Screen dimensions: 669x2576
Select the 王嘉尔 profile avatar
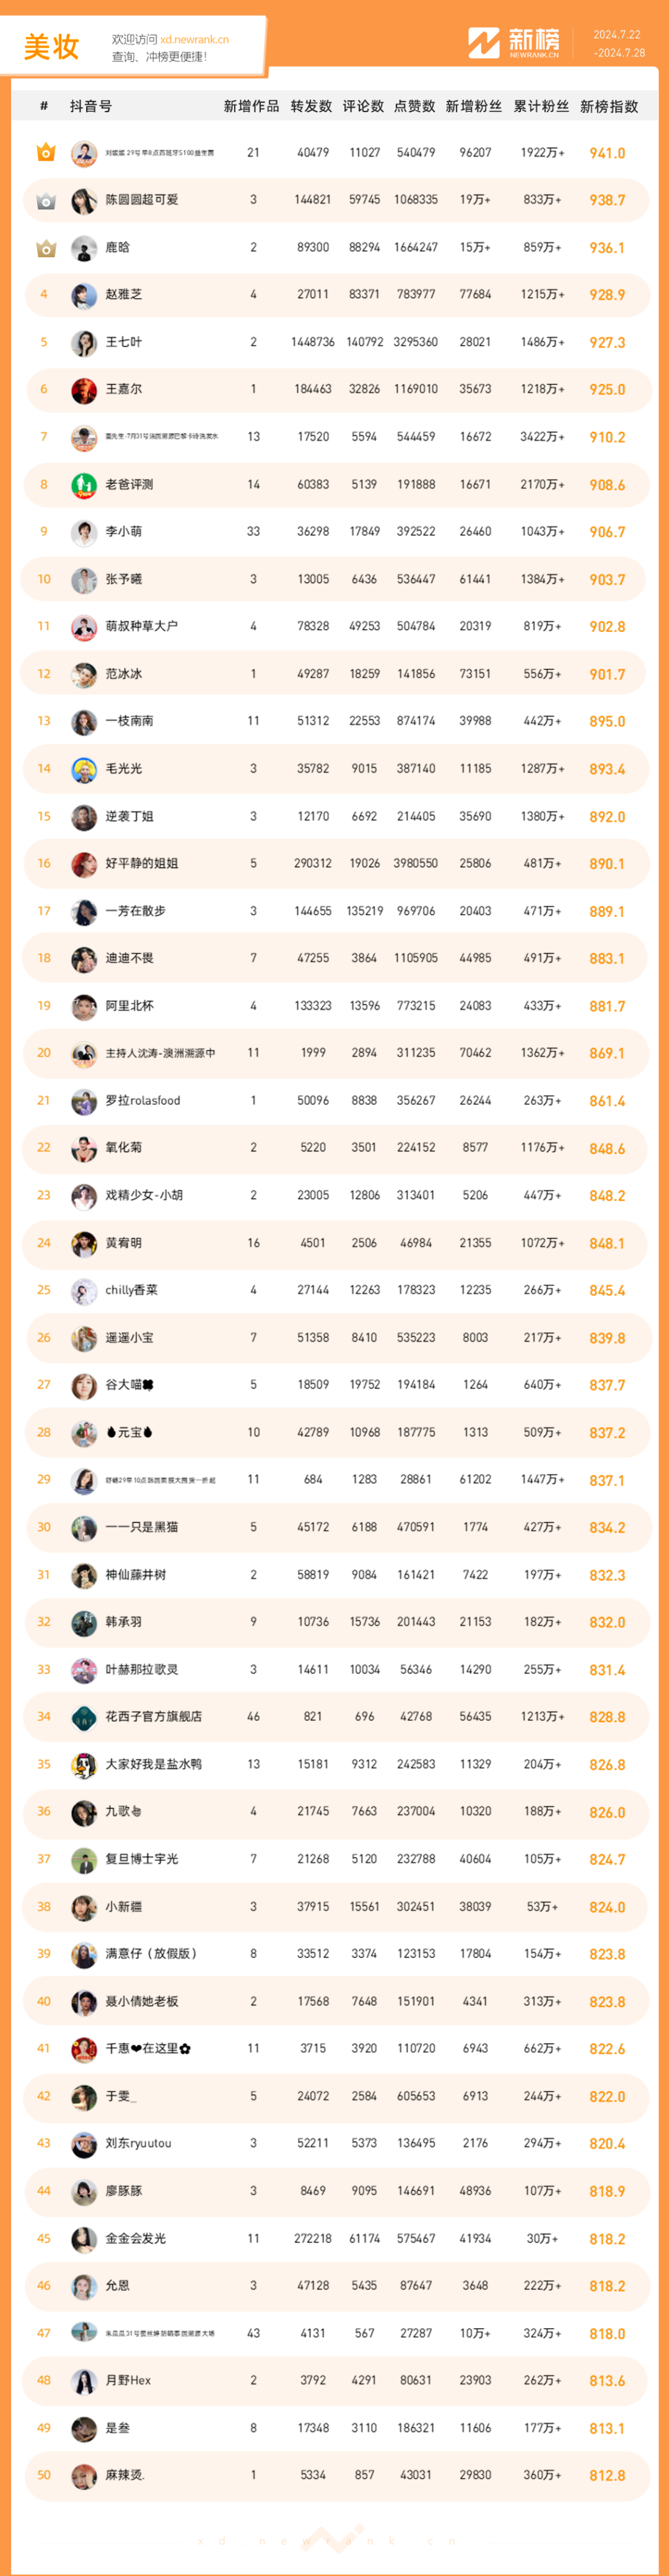click(84, 390)
